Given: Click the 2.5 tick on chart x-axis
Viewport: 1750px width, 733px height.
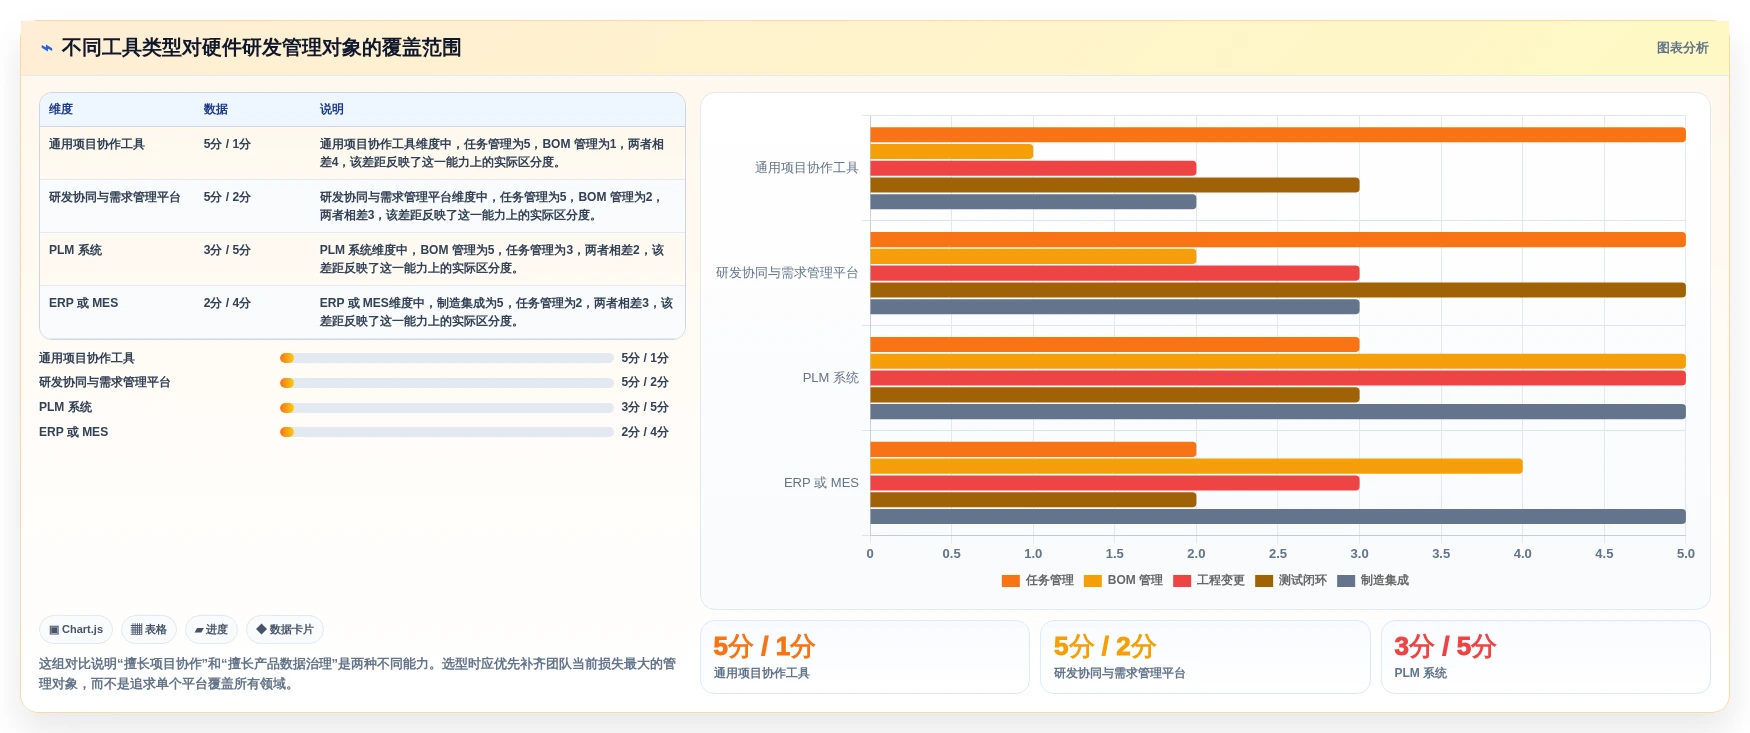Looking at the screenshot, I should point(1278,554).
